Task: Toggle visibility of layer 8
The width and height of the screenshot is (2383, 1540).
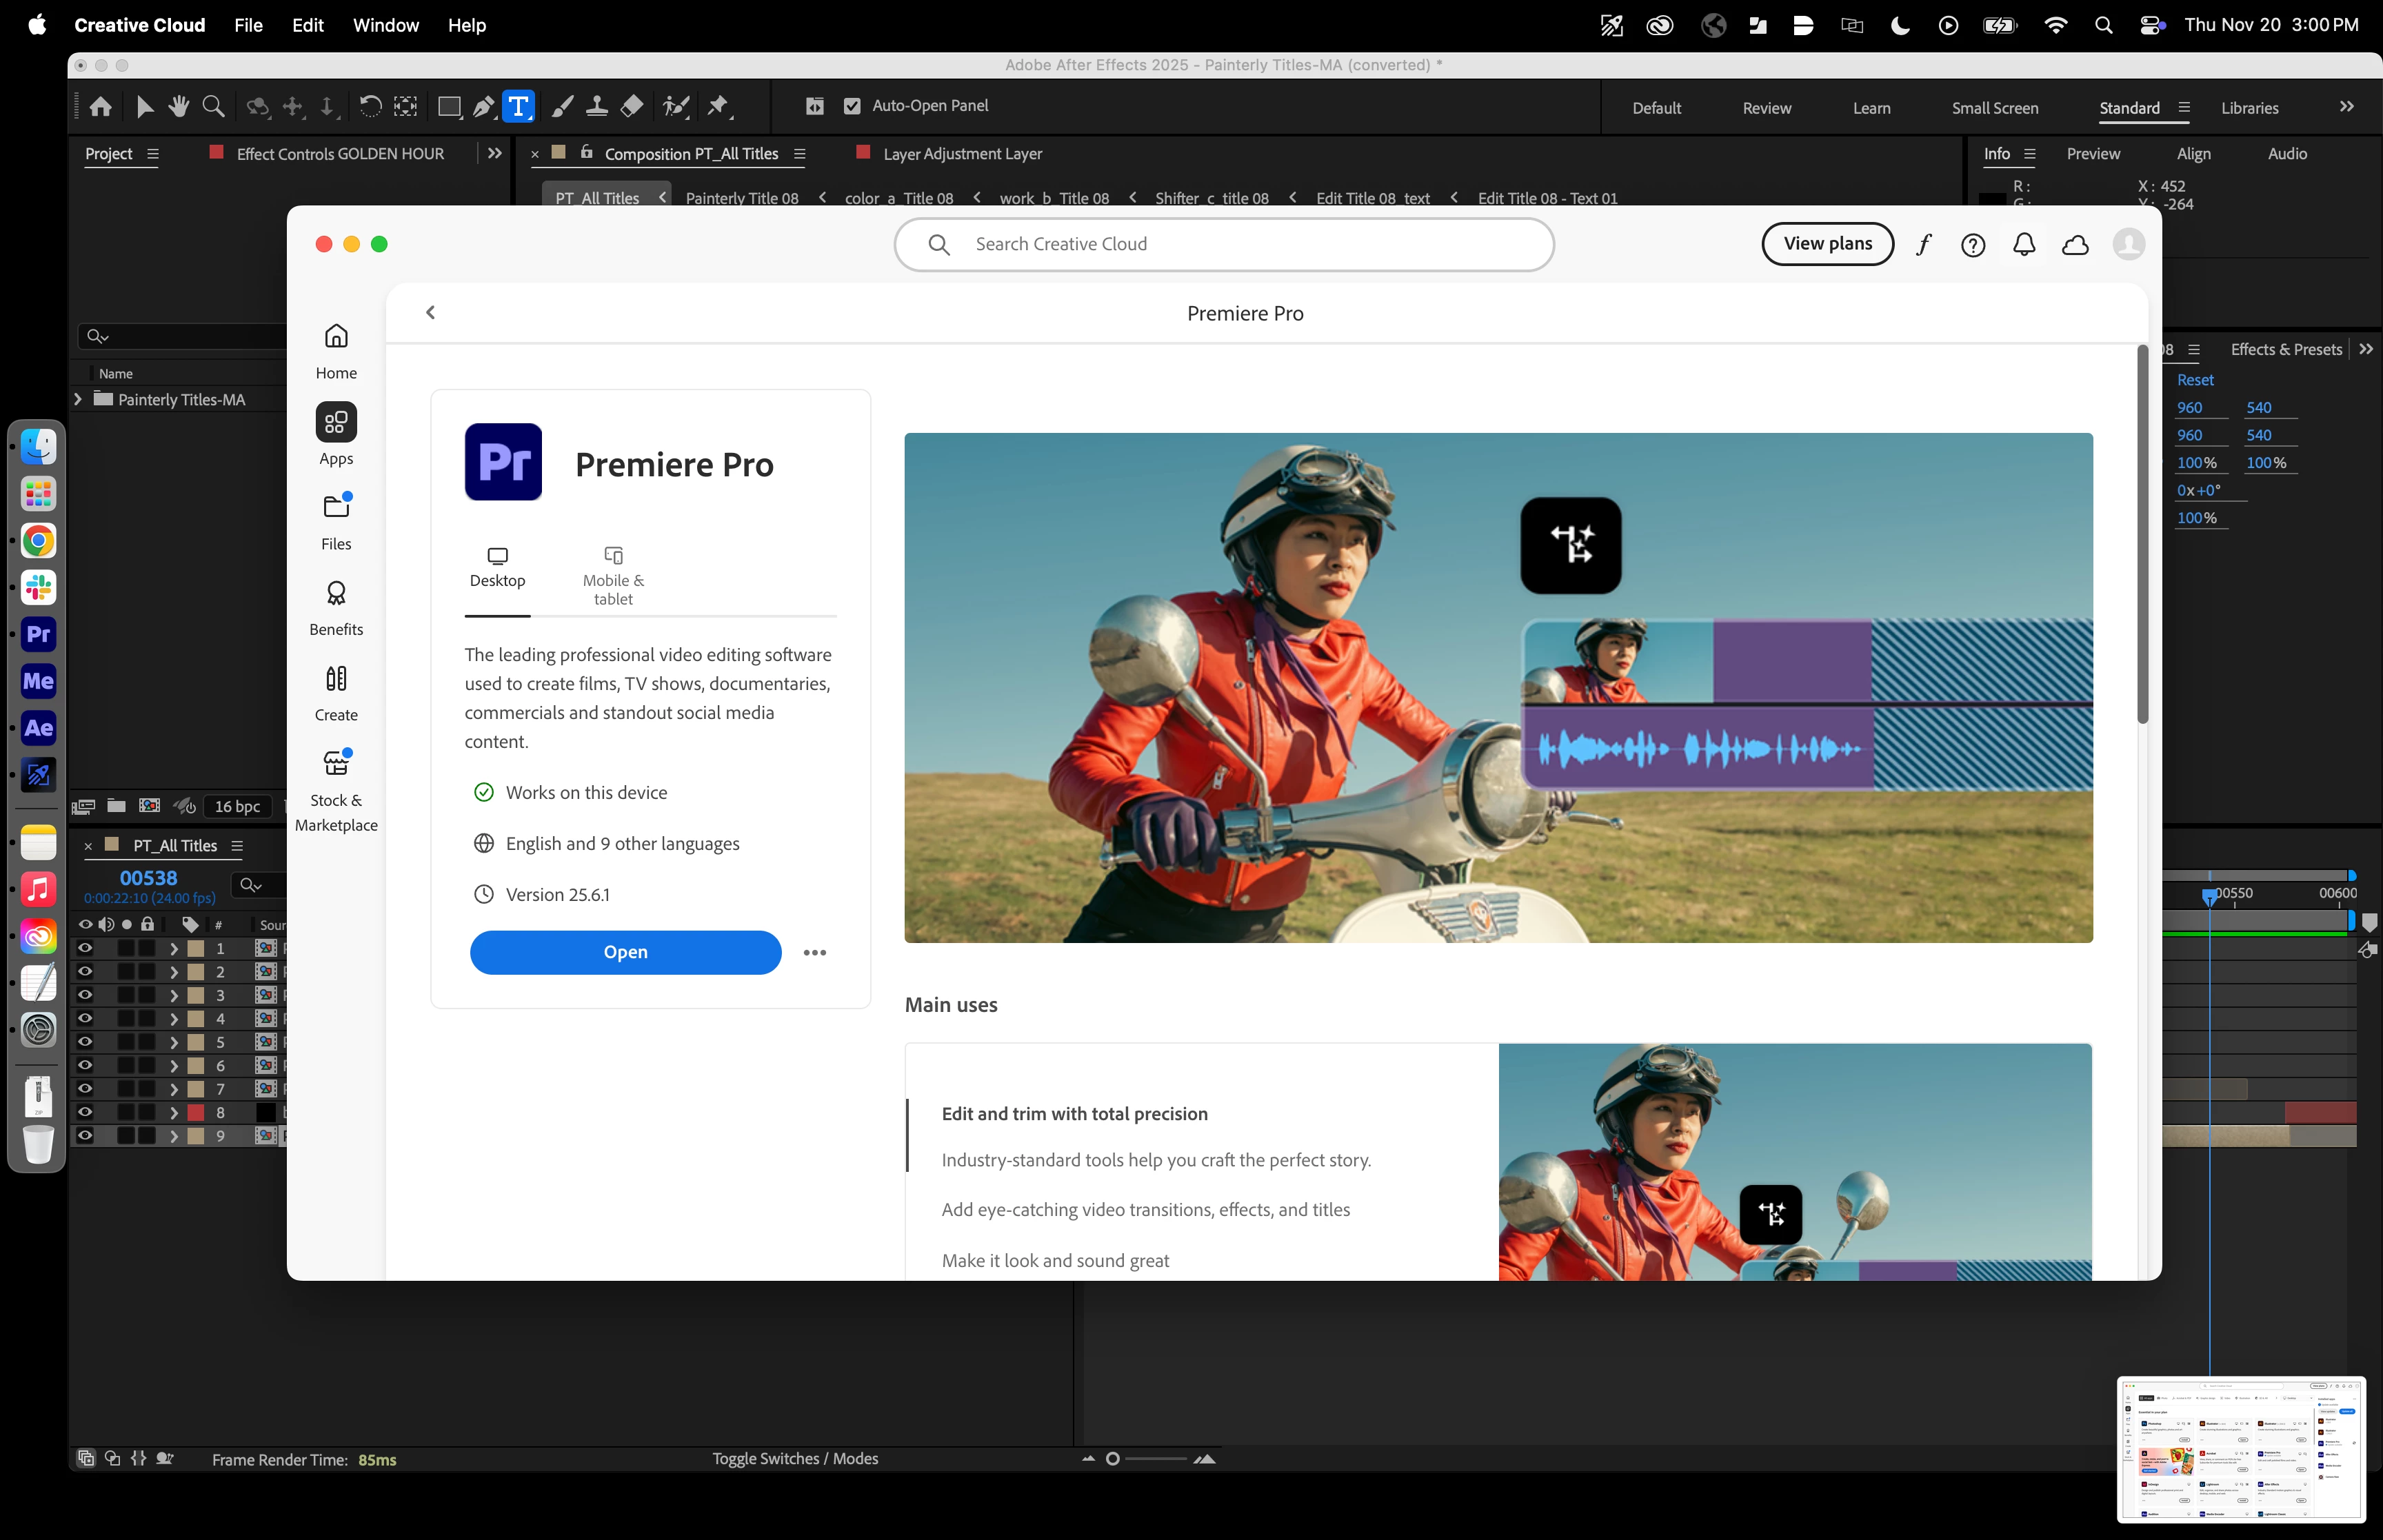Action: pos(85,1112)
